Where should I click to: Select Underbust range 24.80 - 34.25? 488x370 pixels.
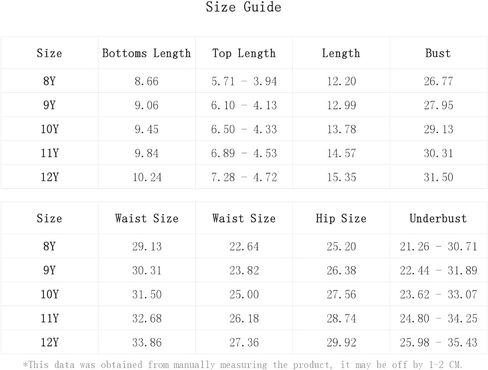438,319
